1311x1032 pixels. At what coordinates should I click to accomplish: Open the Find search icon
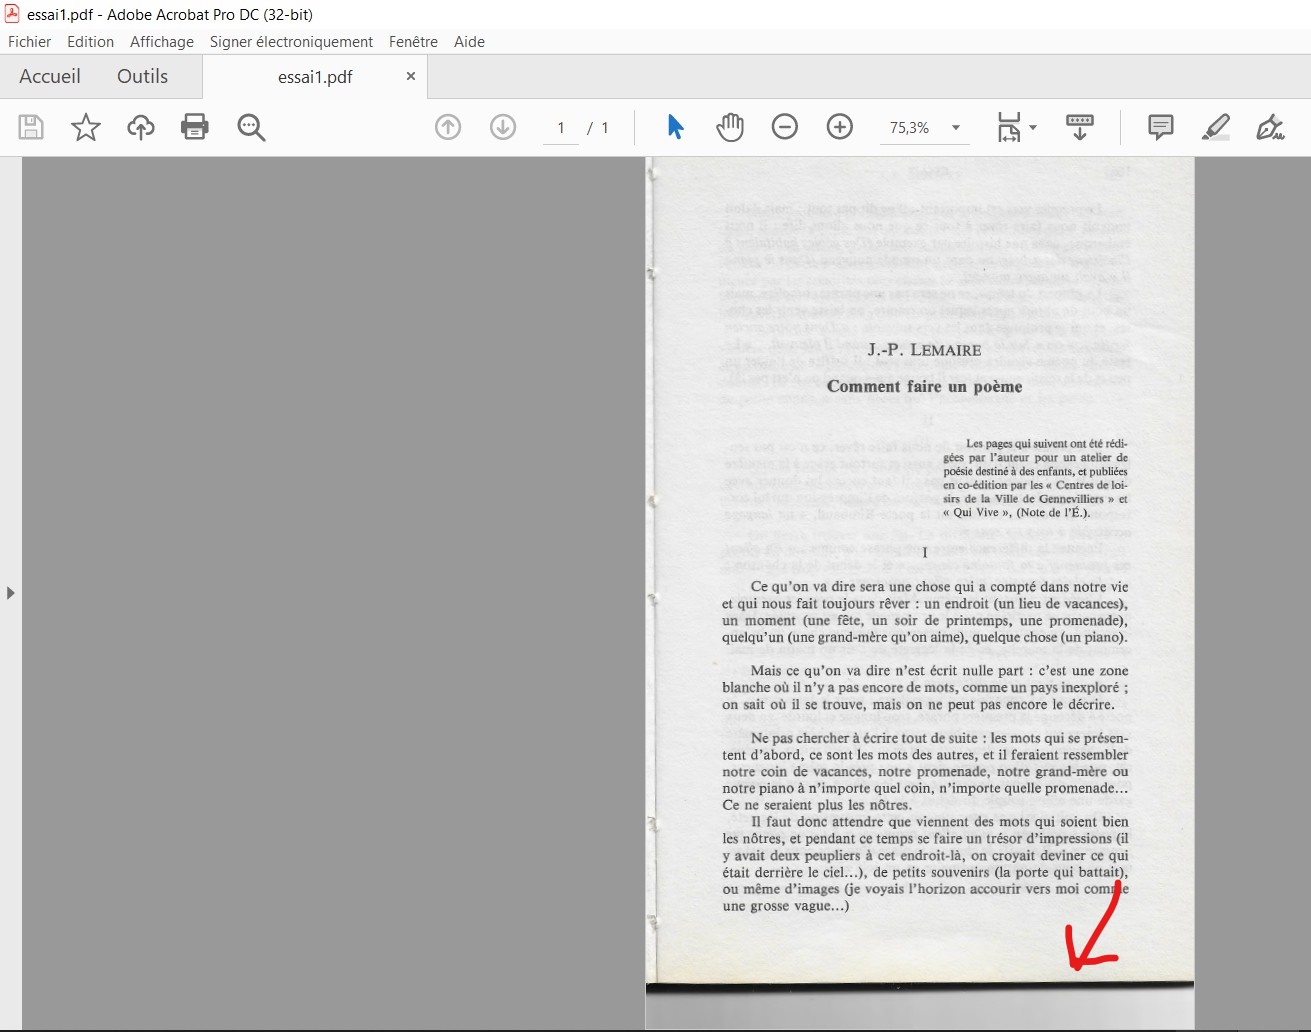251,127
